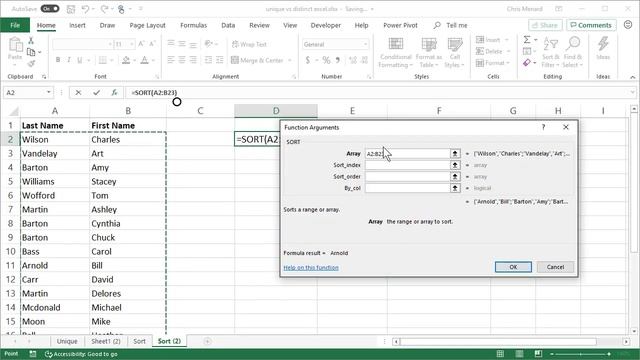This screenshot has width=640, height=360.
Task: Select the cell containing Wofford
Action: click(x=55, y=196)
